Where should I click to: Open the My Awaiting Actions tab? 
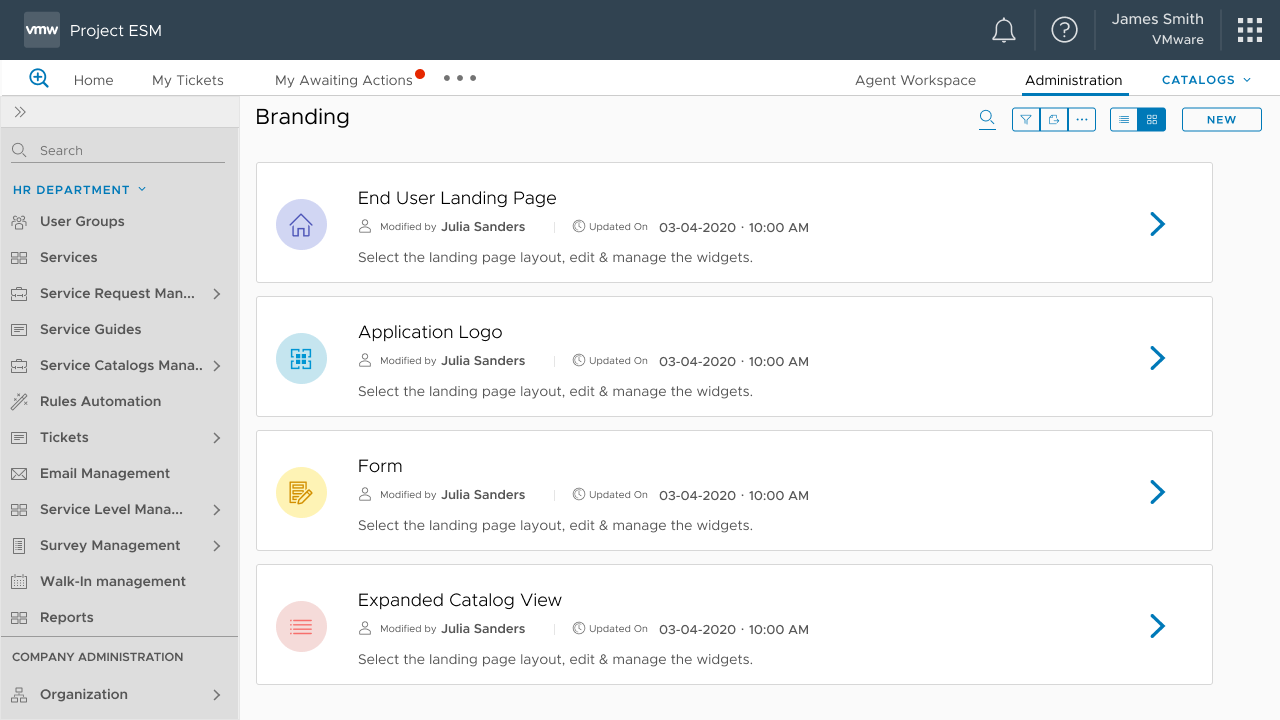tap(344, 80)
